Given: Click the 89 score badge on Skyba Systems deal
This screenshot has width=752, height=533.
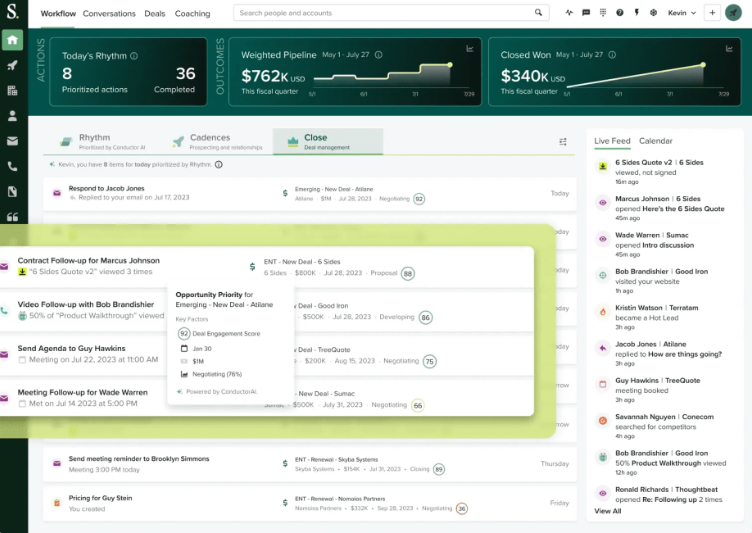Looking at the screenshot, I should pos(439,469).
